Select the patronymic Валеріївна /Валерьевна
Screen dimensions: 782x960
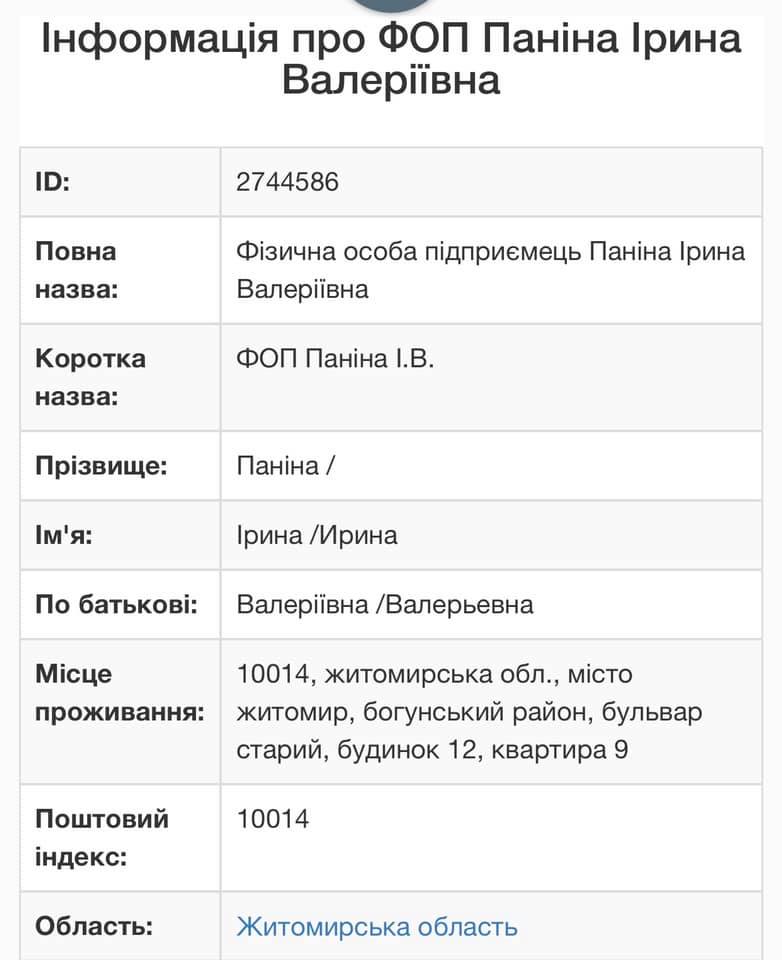point(385,604)
